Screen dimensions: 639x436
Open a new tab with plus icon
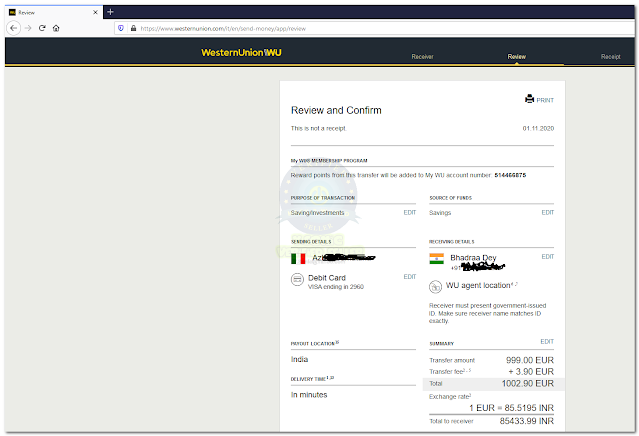[x=110, y=12]
